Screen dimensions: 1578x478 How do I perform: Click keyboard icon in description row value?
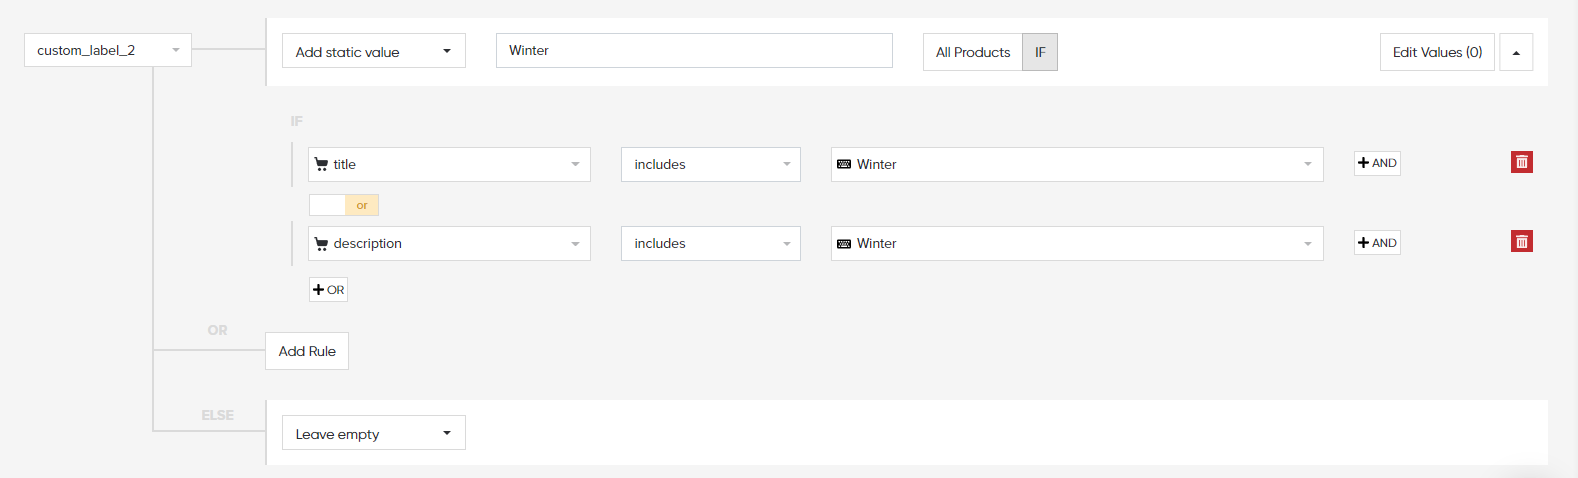pyautogui.click(x=844, y=243)
